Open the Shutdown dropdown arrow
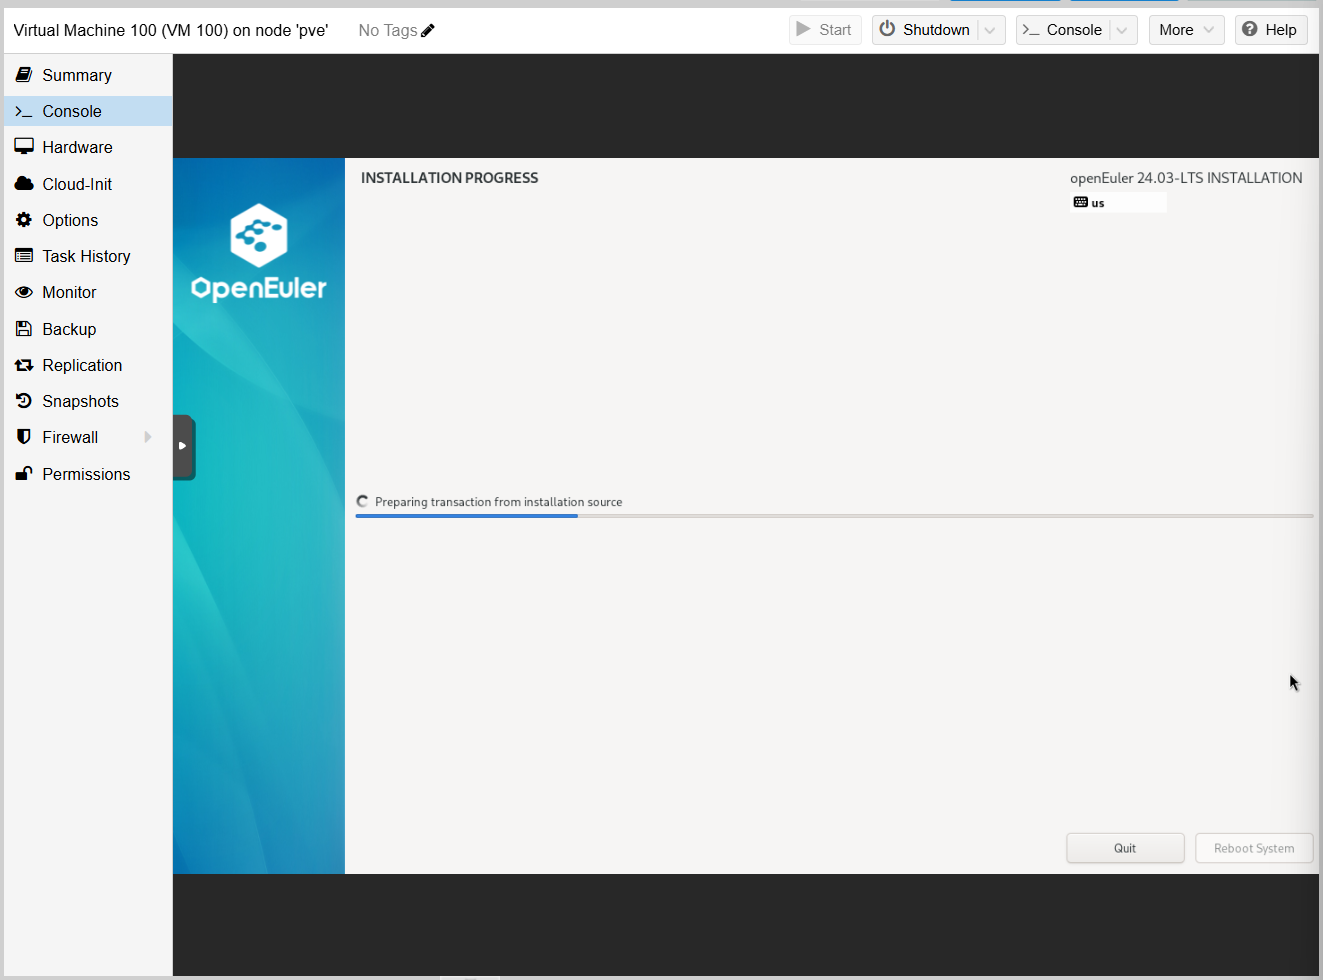 tap(990, 30)
